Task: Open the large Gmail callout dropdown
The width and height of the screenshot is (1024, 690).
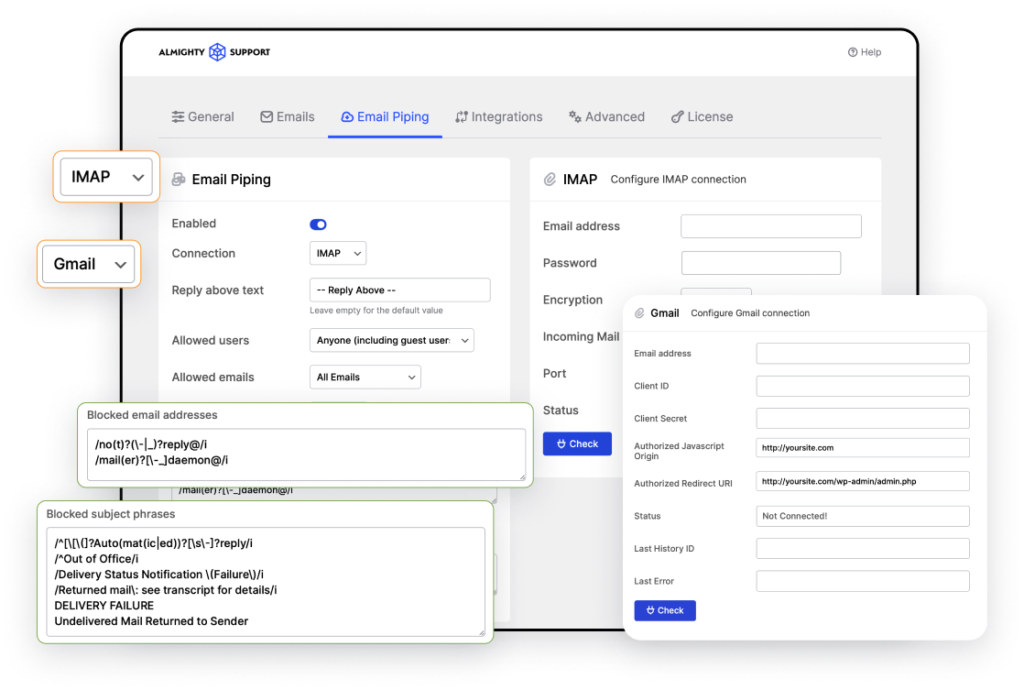Action: [x=89, y=264]
